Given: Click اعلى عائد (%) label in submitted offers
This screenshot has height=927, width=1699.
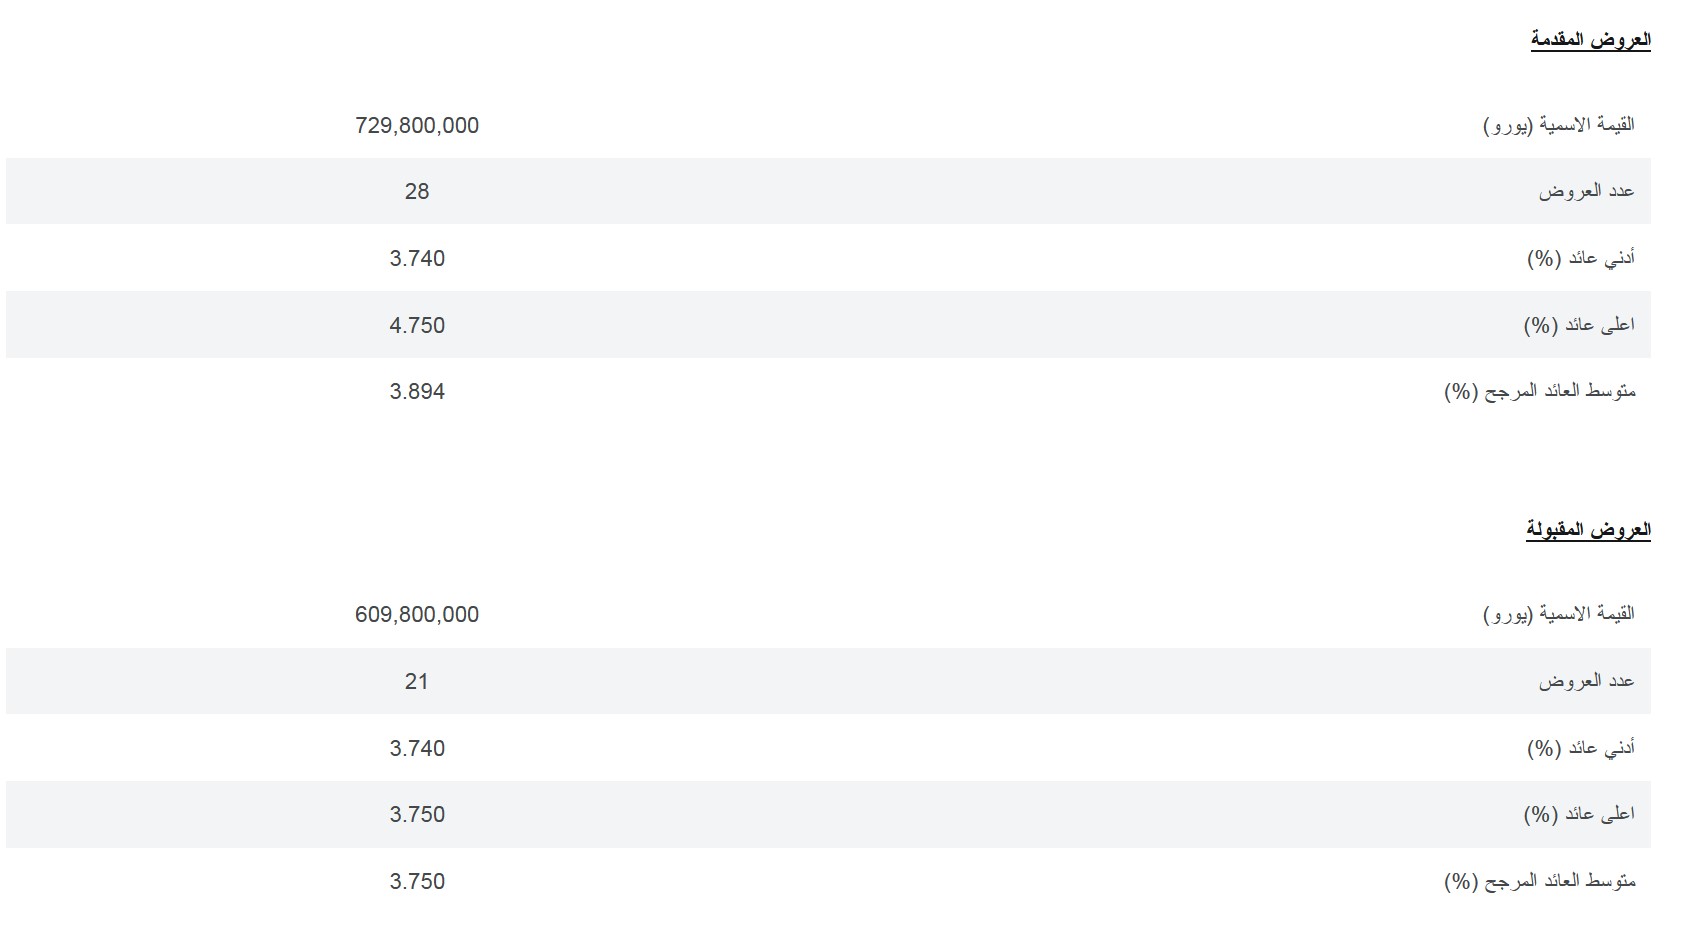Looking at the screenshot, I should pyautogui.click(x=1579, y=325).
